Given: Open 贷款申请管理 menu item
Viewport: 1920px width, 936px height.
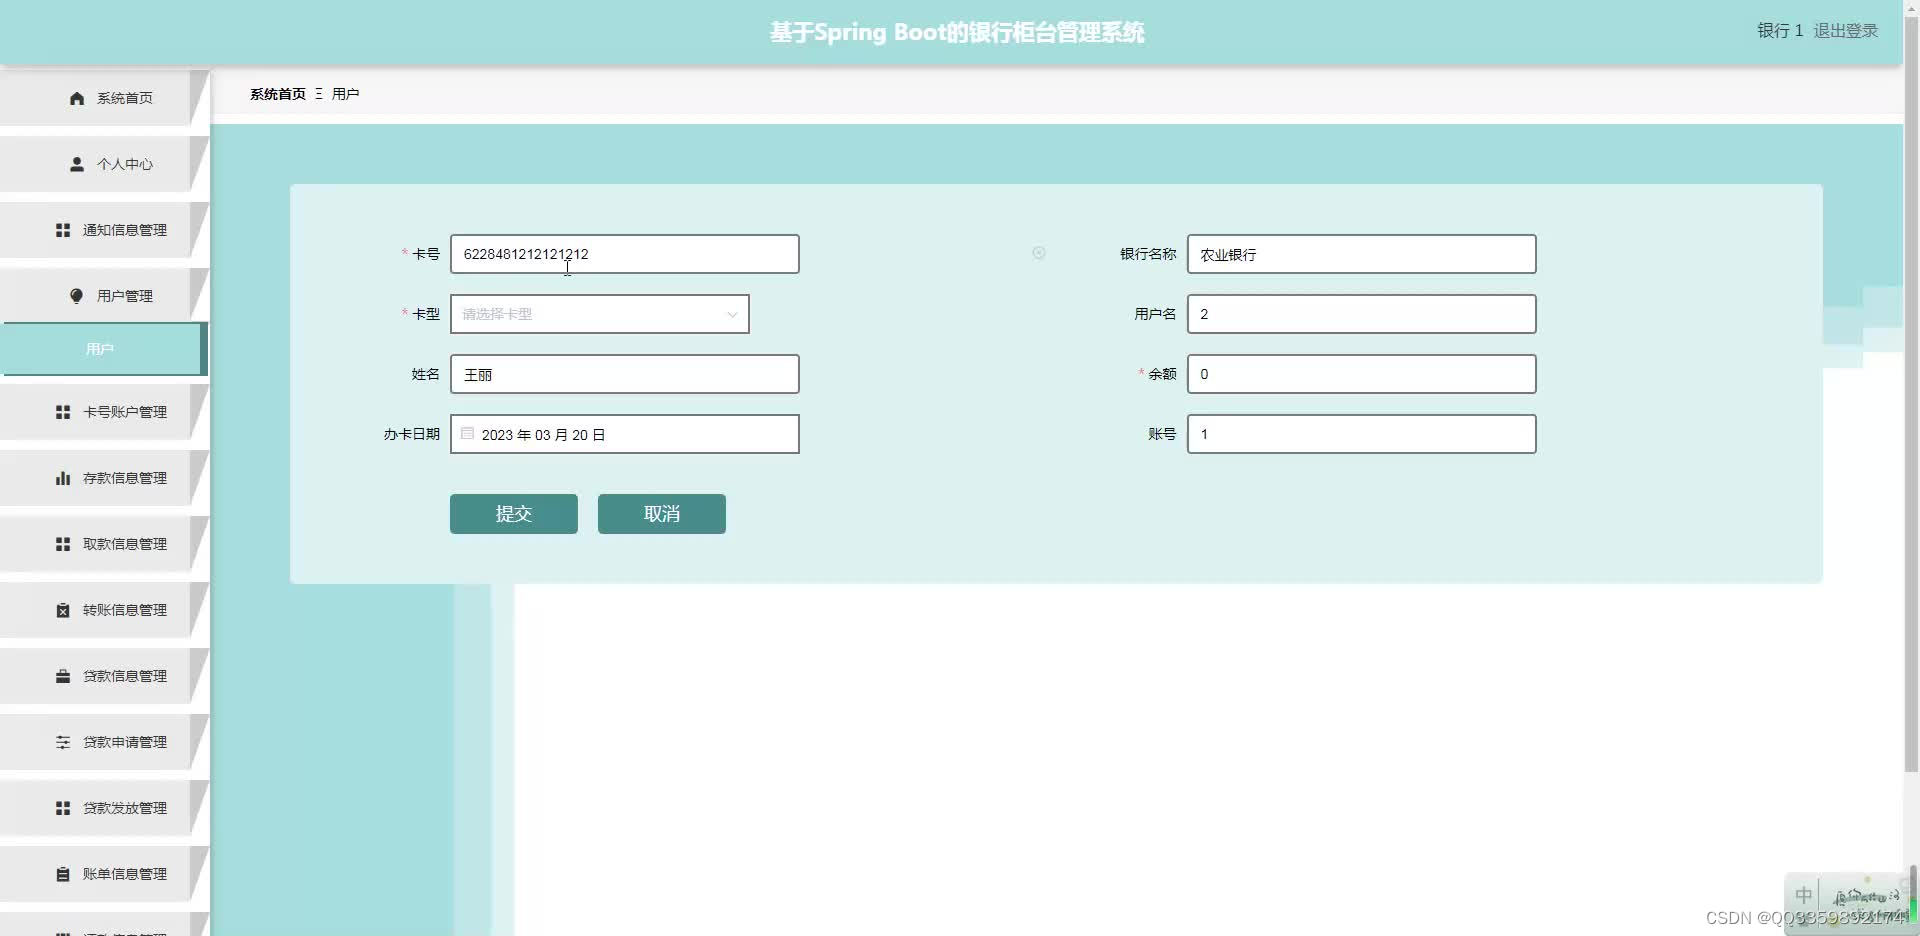Looking at the screenshot, I should 104,742.
